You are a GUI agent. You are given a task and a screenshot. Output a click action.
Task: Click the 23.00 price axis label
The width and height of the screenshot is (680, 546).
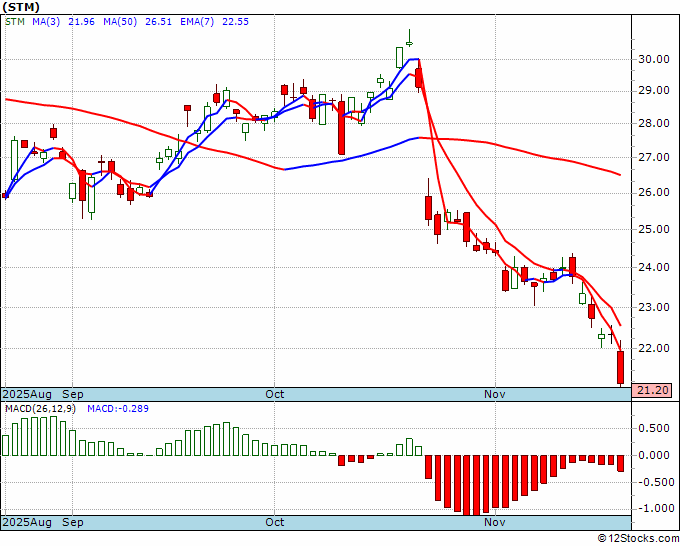654,307
